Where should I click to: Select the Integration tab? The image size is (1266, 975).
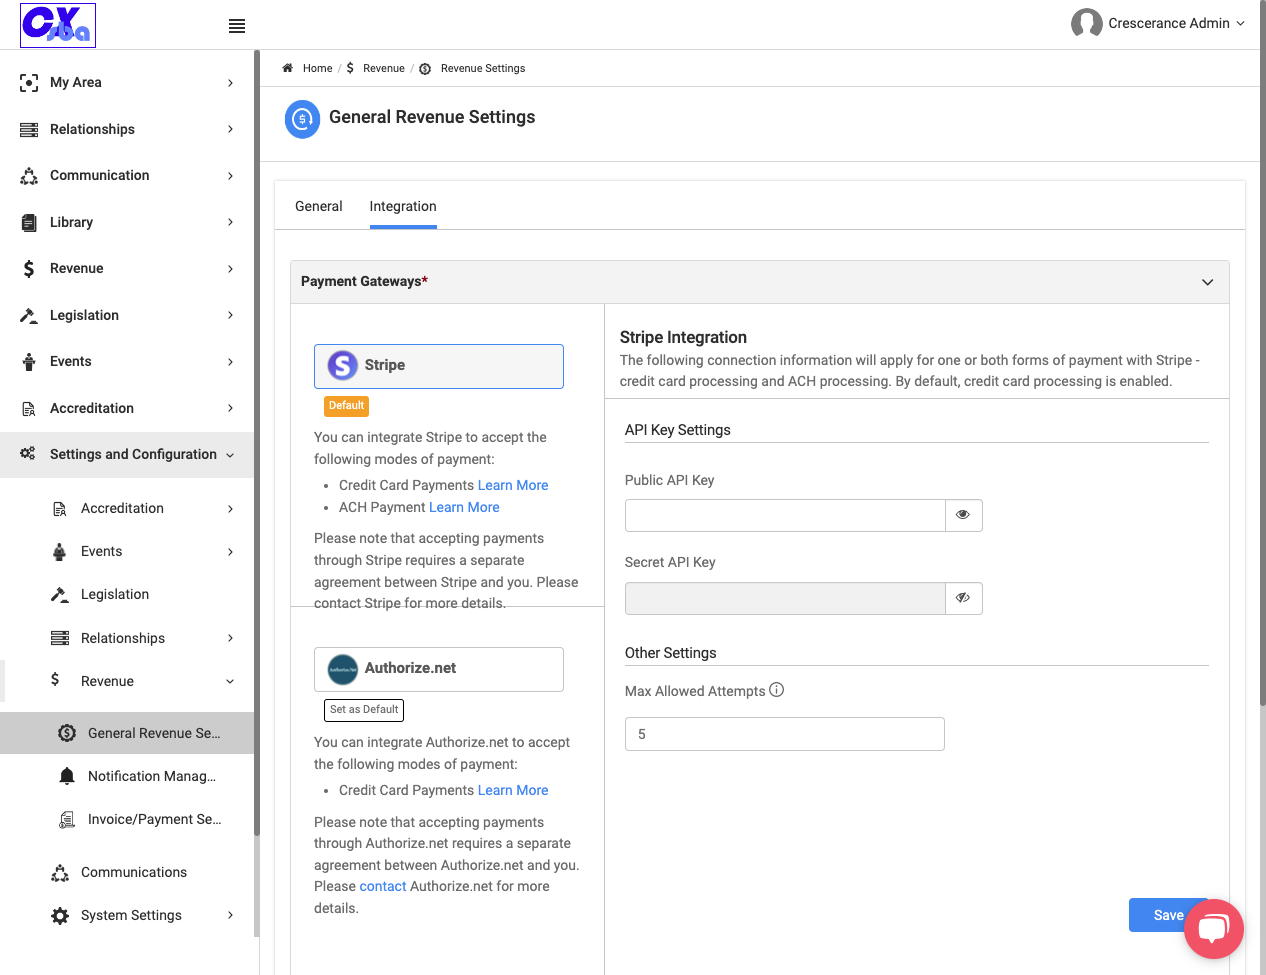click(x=403, y=206)
